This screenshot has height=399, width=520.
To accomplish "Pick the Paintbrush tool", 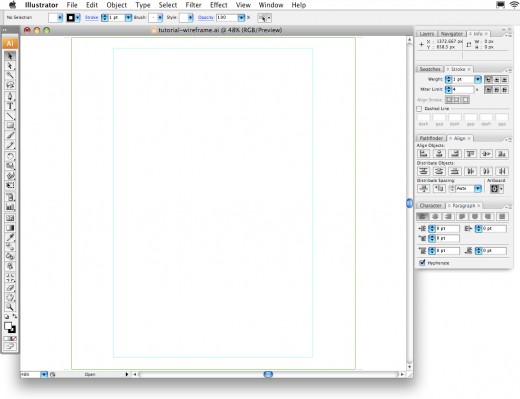I will click(x=10, y=135).
